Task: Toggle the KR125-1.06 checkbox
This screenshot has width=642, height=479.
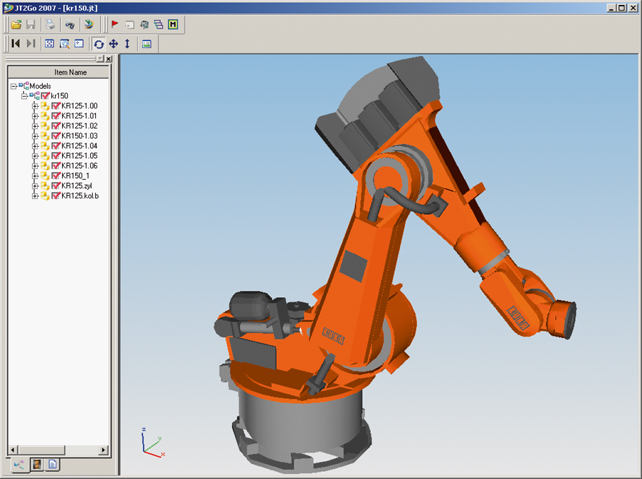Action: tap(56, 166)
